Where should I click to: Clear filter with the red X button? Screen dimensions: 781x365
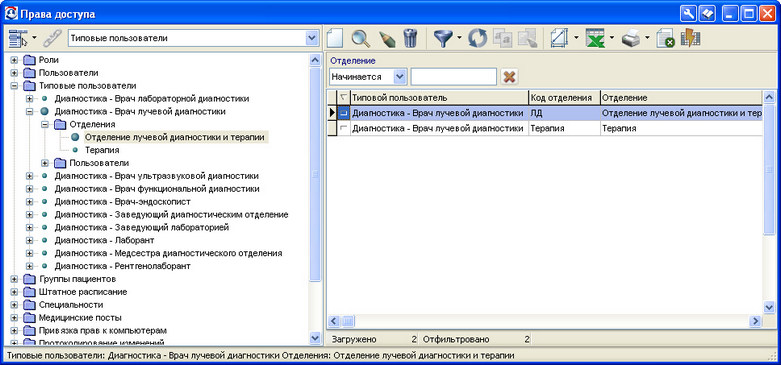point(510,77)
